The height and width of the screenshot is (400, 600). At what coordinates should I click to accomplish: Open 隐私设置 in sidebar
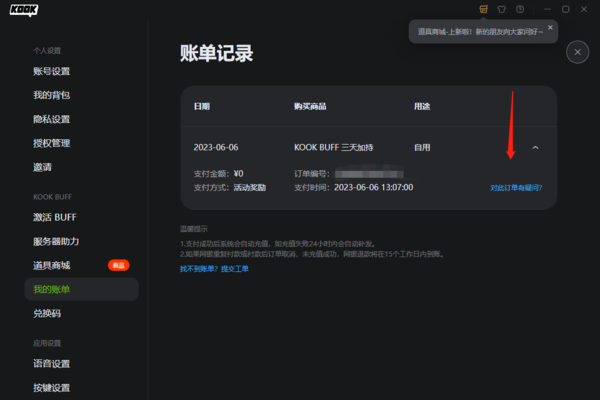52,119
